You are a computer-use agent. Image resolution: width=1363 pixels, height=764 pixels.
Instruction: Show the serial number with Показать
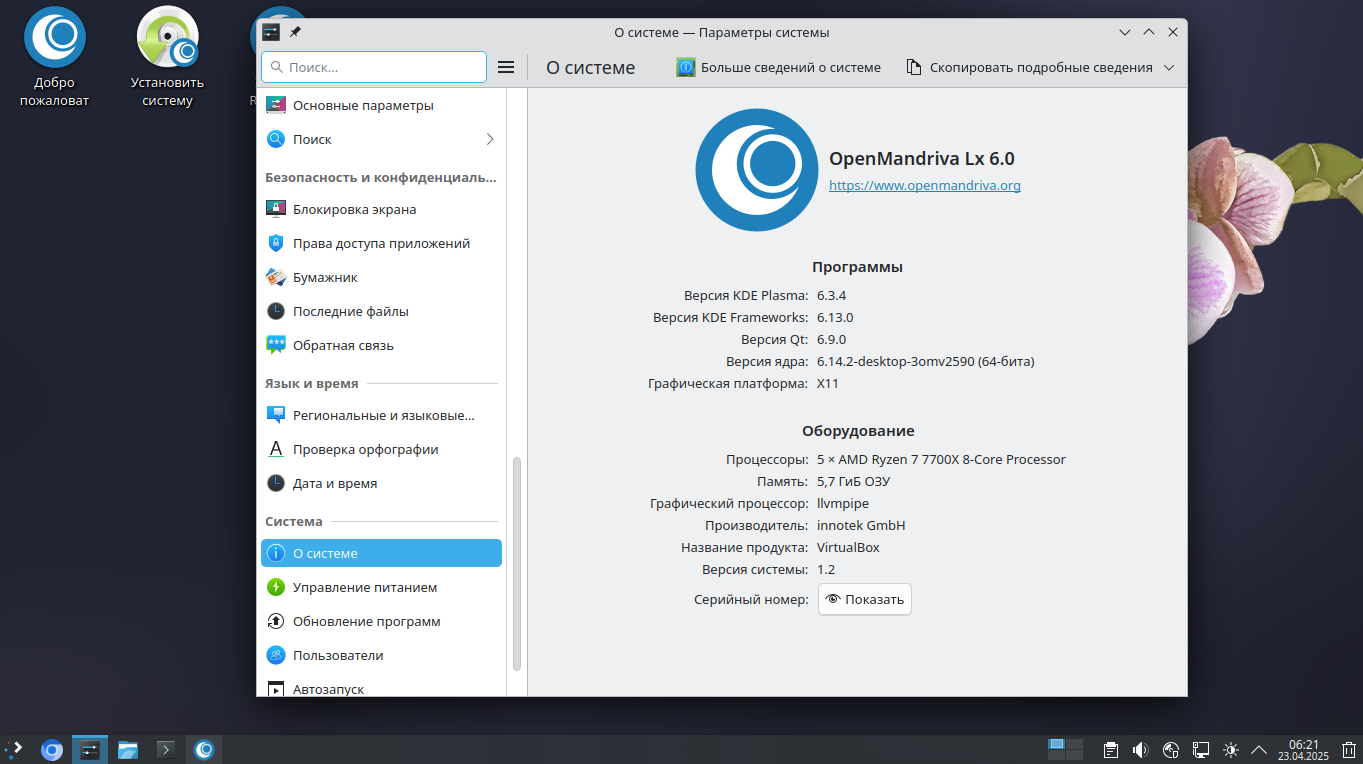pyautogui.click(x=865, y=599)
